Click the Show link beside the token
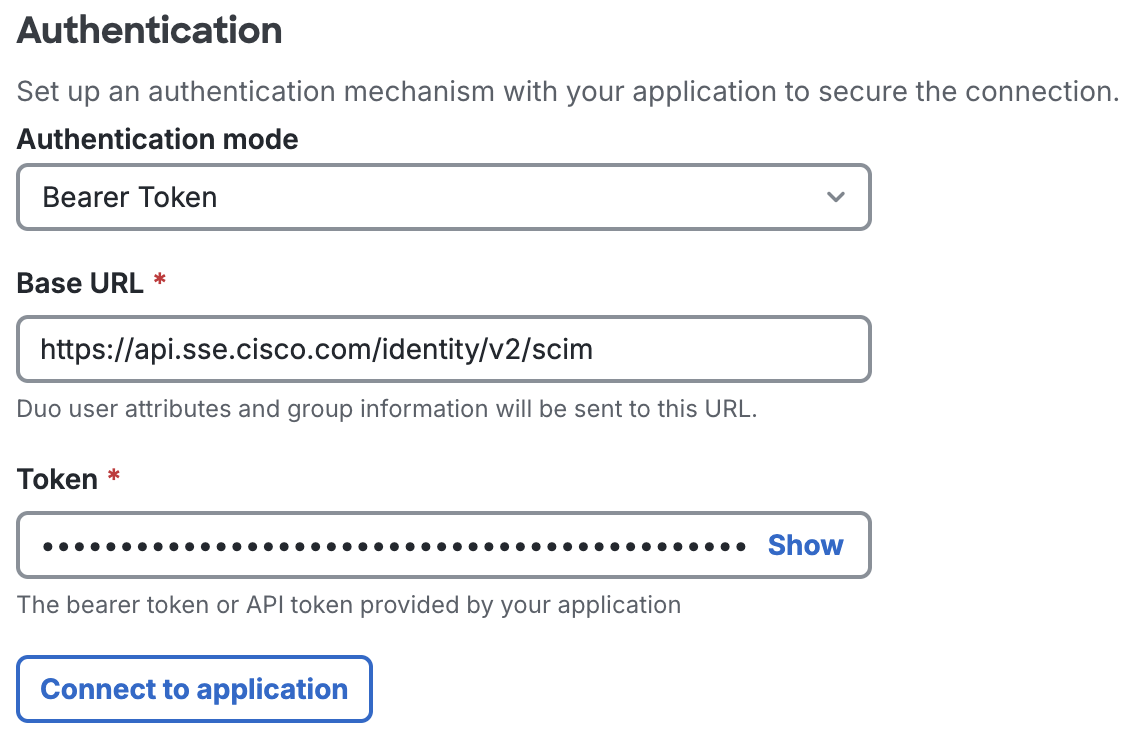This screenshot has width=1128, height=742. coord(805,545)
